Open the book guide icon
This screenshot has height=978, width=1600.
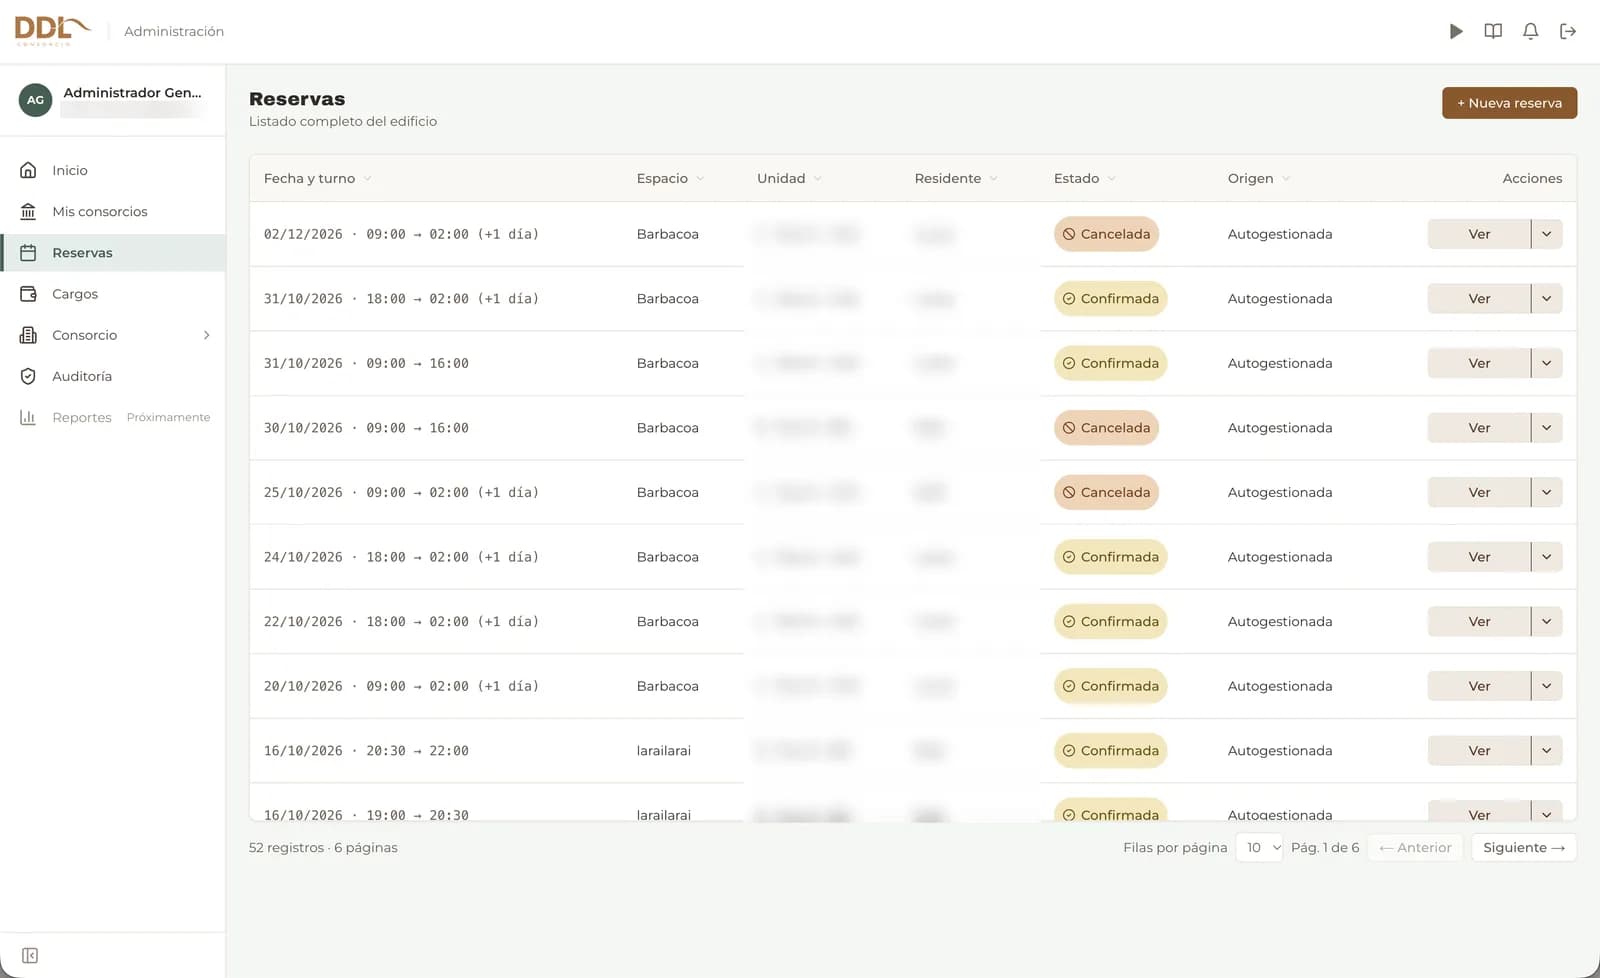(x=1493, y=31)
